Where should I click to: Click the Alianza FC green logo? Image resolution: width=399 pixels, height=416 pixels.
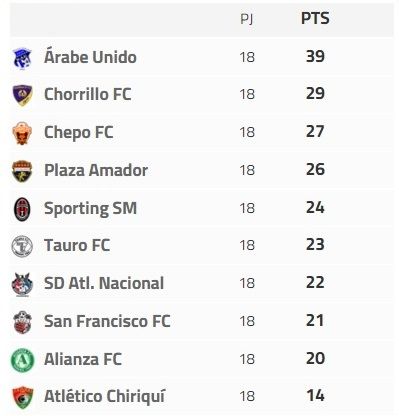(22, 360)
